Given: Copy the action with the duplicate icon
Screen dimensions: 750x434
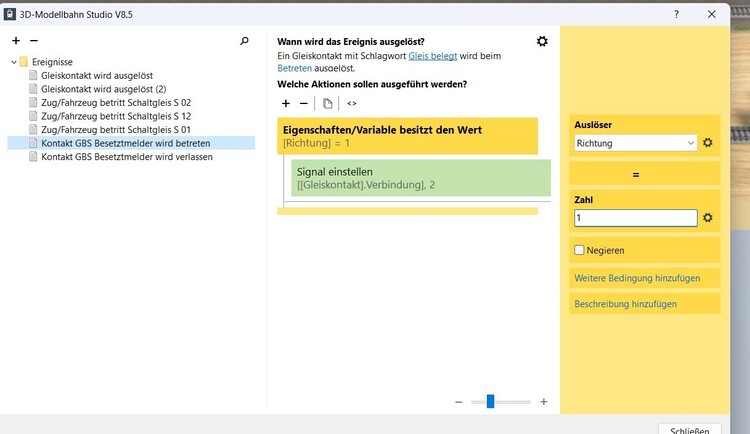Looking at the screenshot, I should point(327,103).
